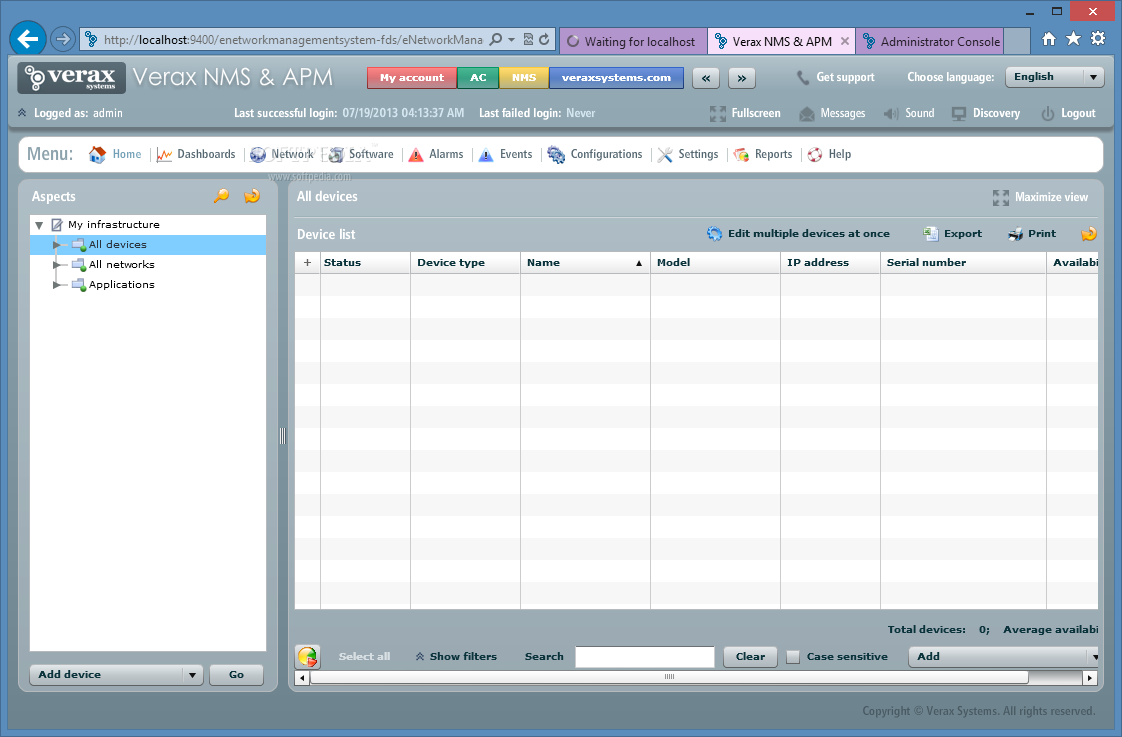Click the Go button

236,675
